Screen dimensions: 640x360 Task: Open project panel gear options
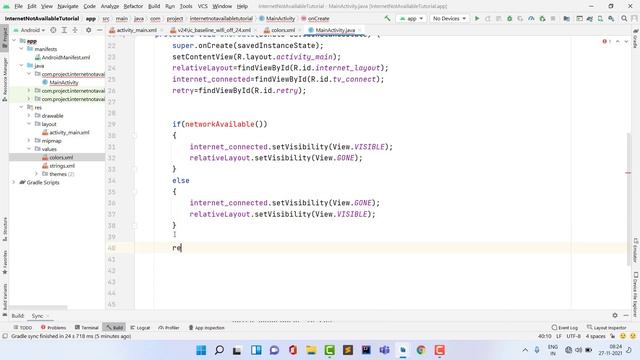coord(88,30)
